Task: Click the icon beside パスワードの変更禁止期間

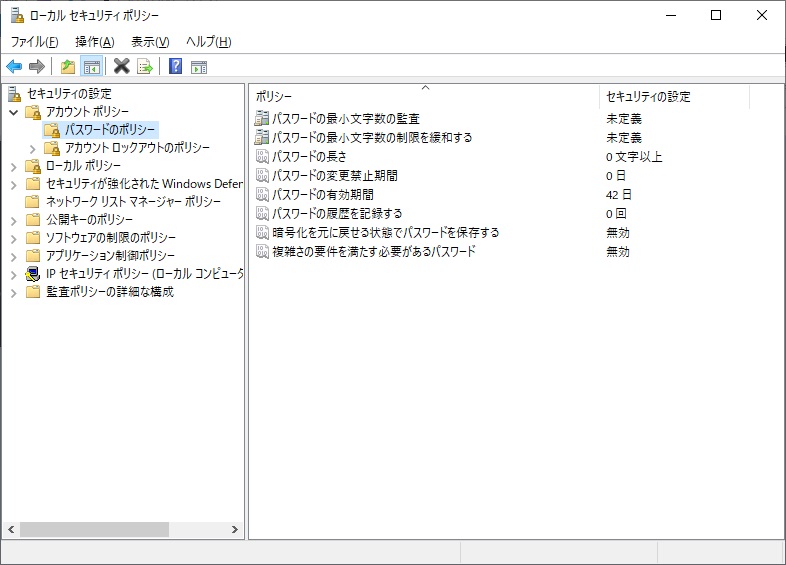Action: [262, 175]
